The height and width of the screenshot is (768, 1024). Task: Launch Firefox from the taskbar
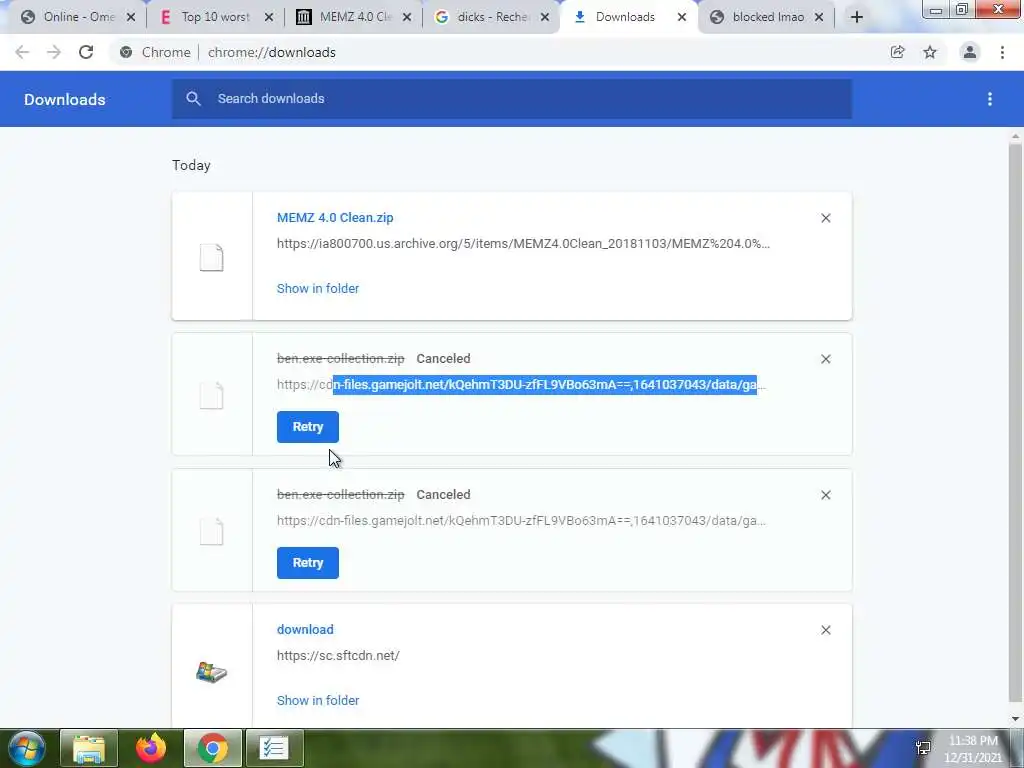[x=151, y=748]
